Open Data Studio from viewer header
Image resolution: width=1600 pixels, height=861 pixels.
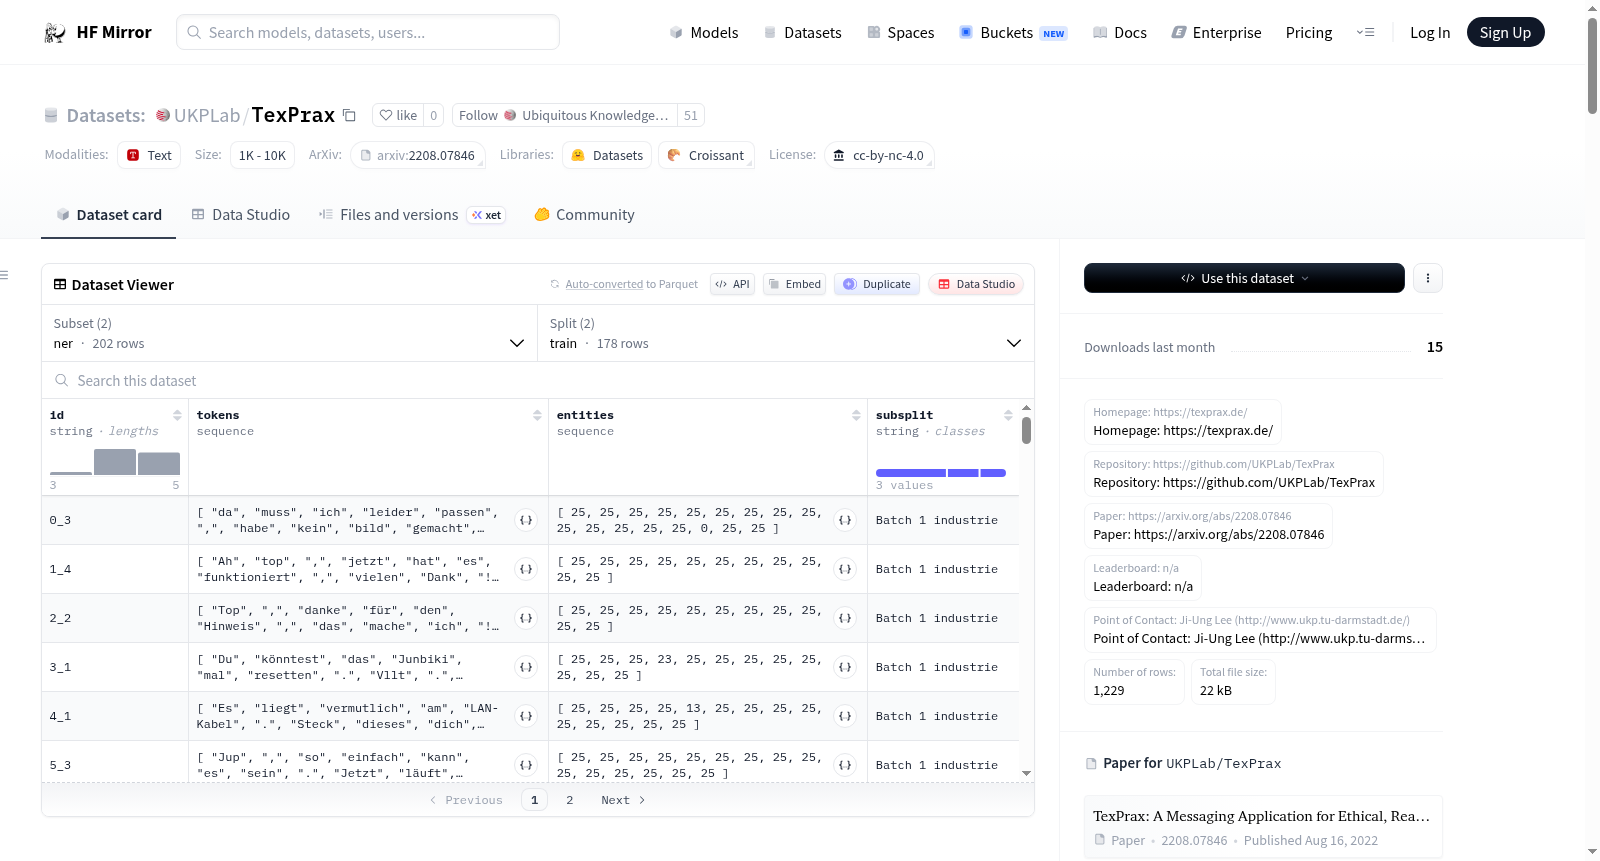[976, 284]
